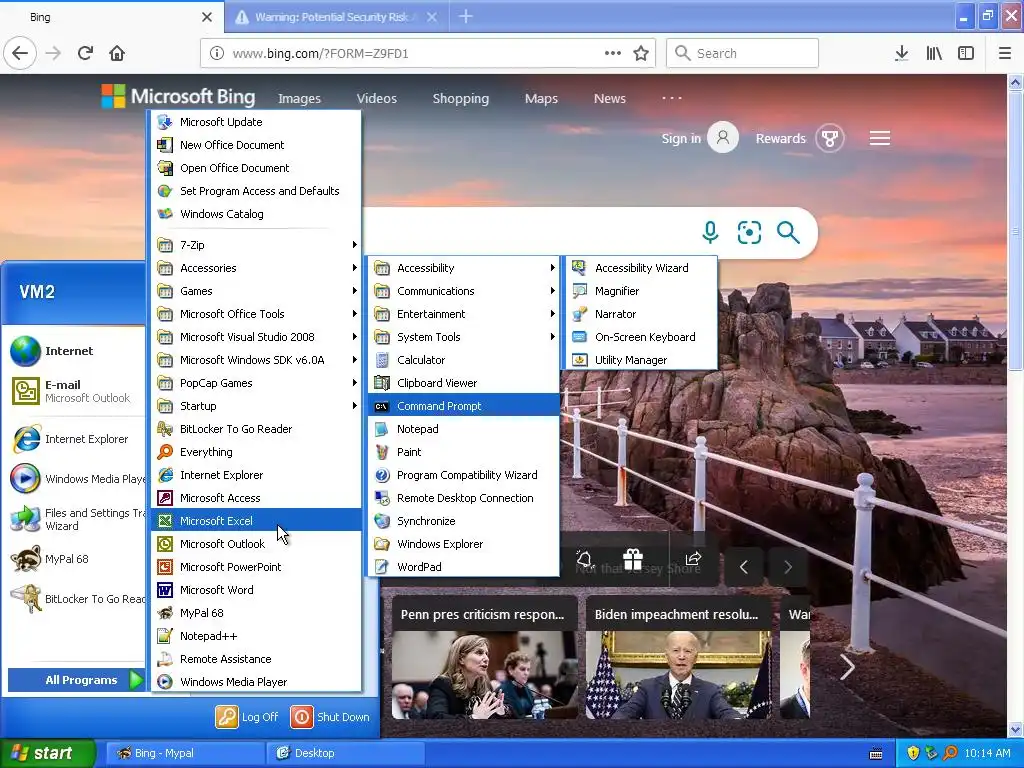This screenshot has height=768, width=1024.
Task: Expand the 7-Zip program folder
Action: coord(256,245)
